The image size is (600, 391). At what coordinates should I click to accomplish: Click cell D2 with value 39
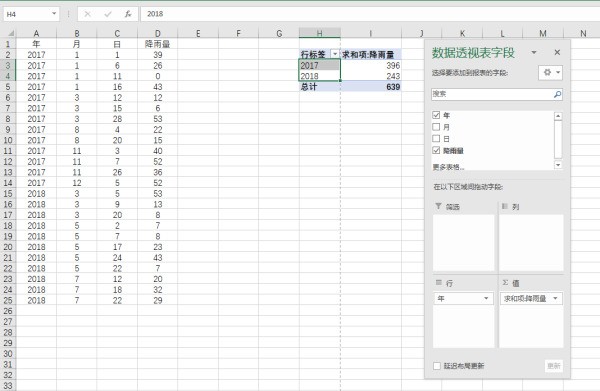tap(158, 55)
